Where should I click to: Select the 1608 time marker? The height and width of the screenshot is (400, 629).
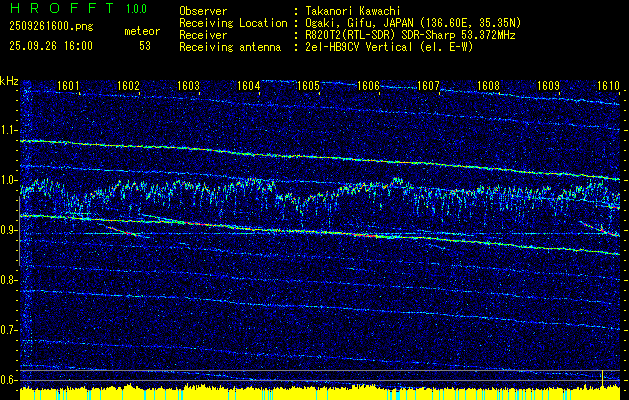(x=488, y=86)
